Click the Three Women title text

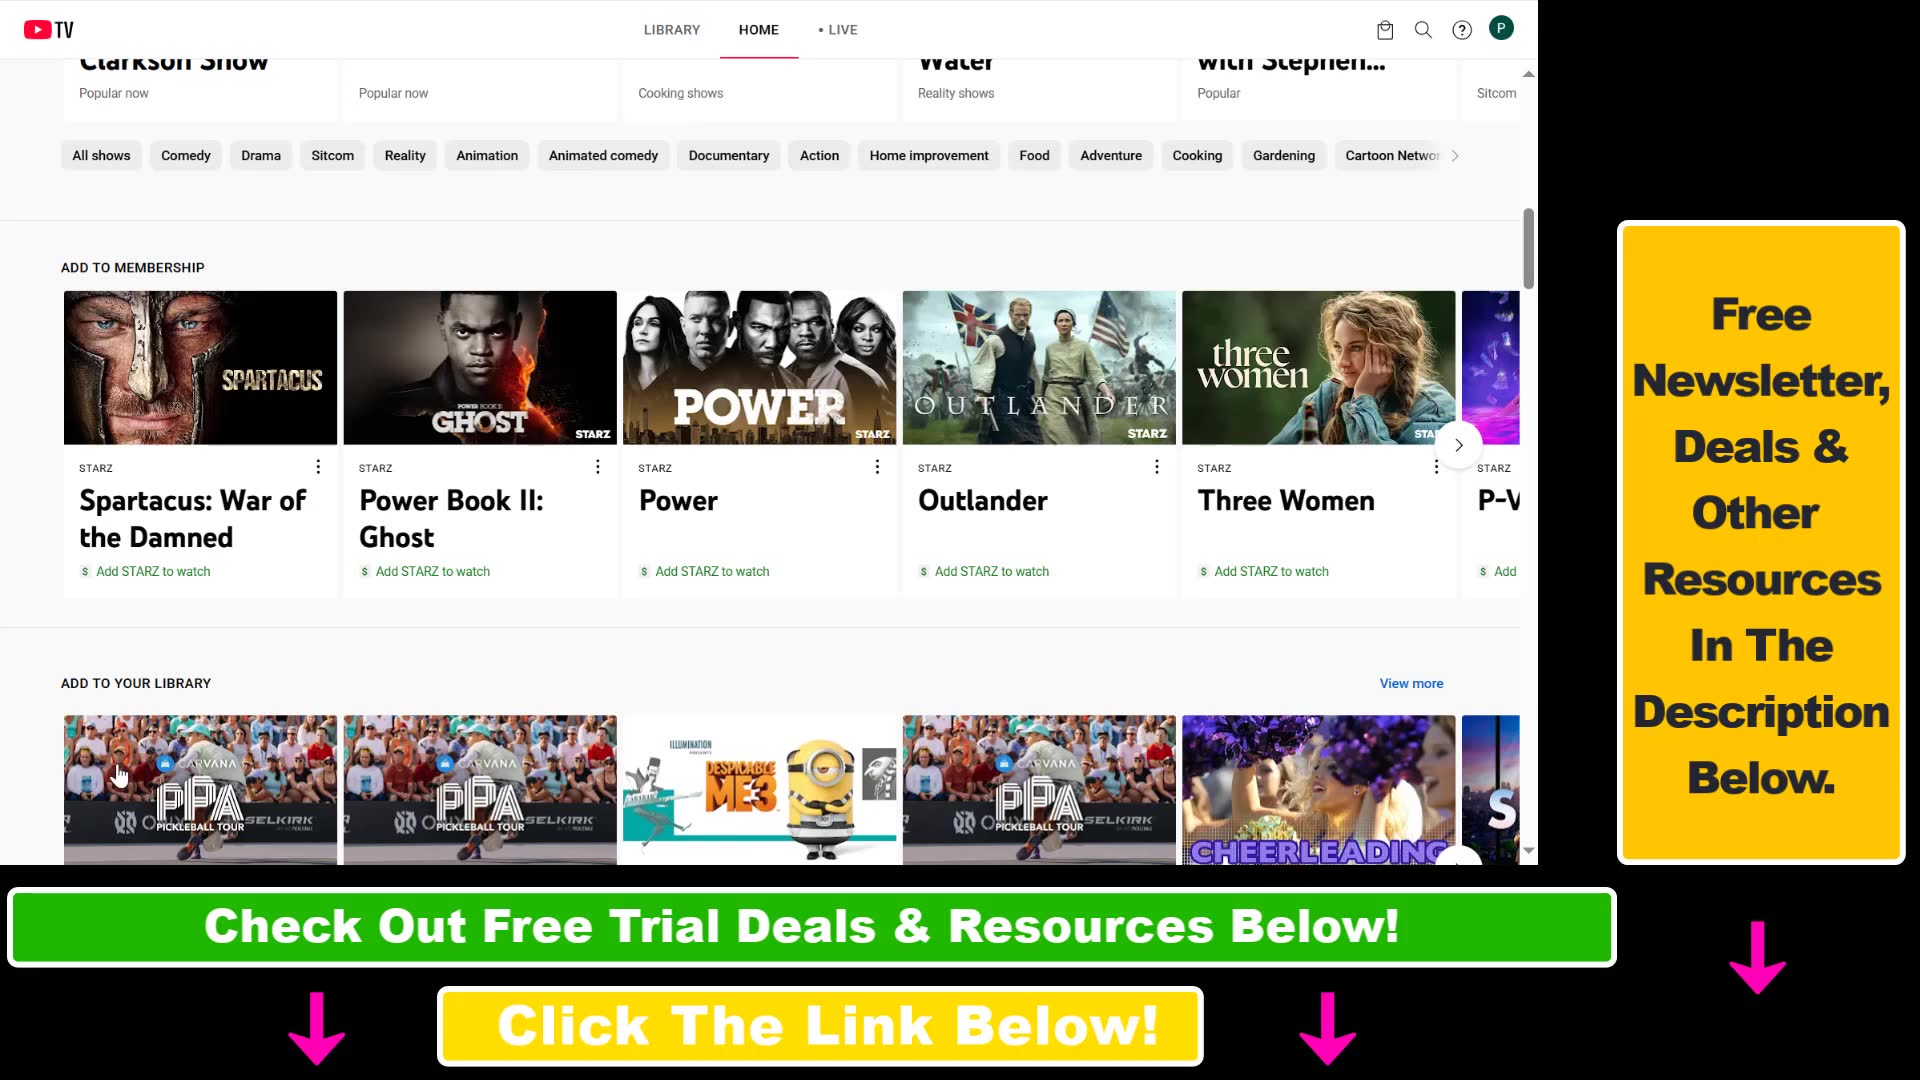click(x=1286, y=500)
